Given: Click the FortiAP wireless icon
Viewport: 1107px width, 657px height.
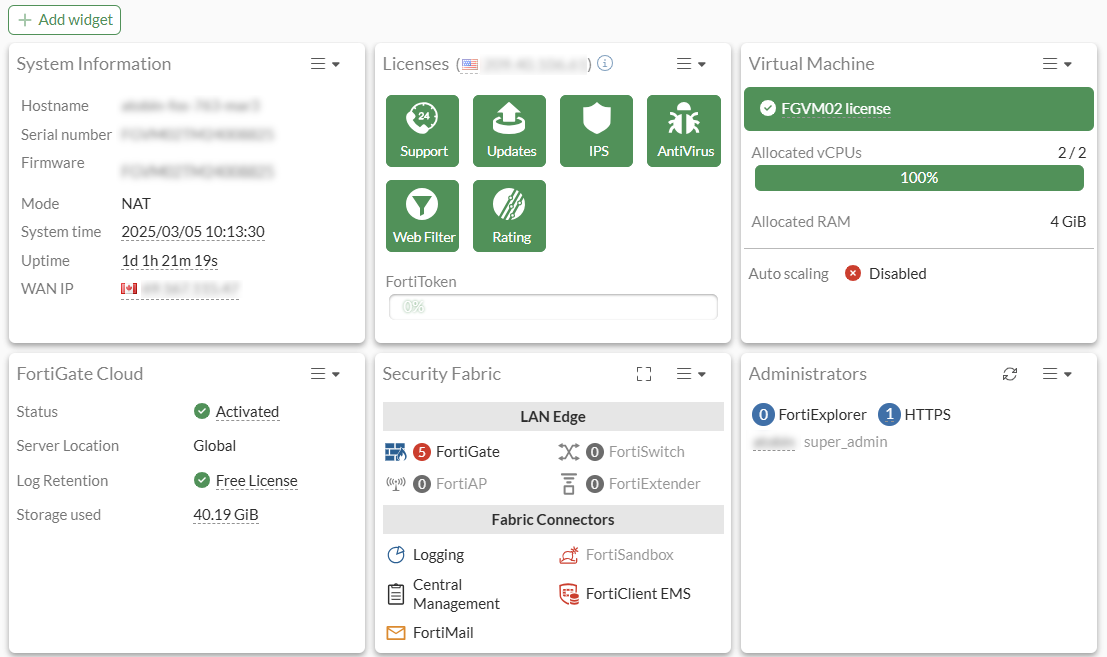Looking at the screenshot, I should pos(395,483).
